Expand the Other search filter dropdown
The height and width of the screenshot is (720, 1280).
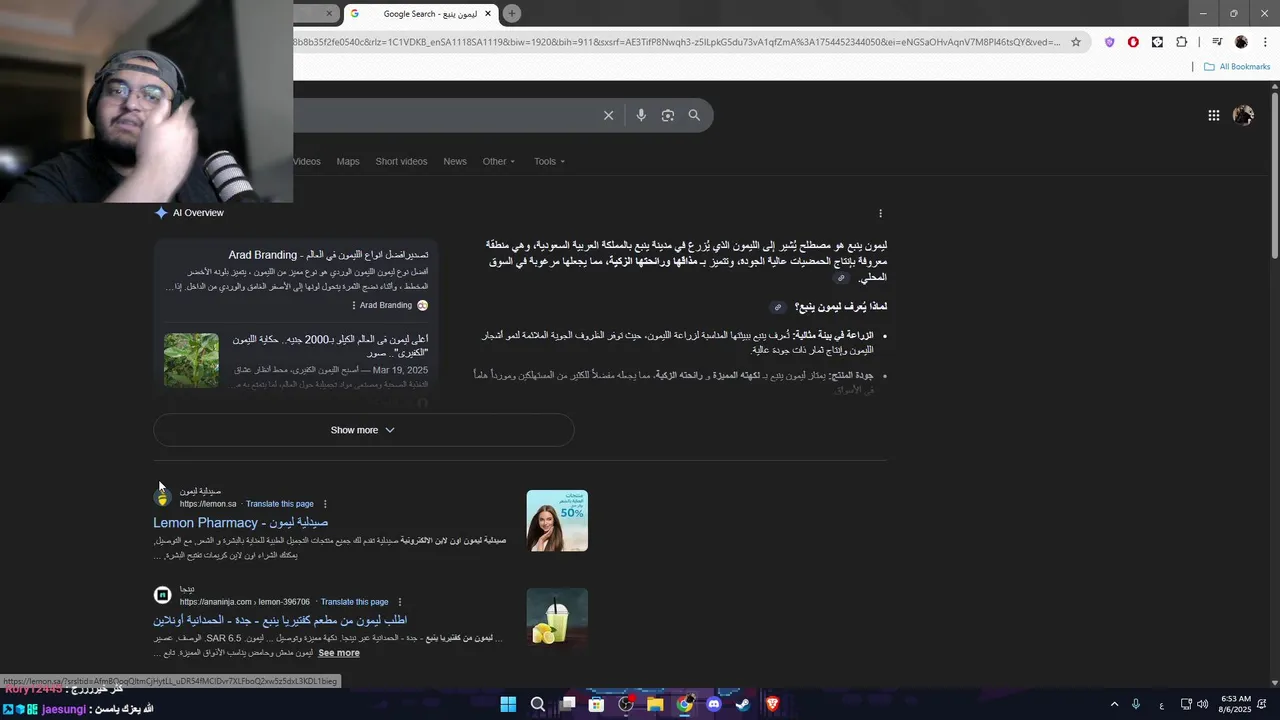(499, 161)
